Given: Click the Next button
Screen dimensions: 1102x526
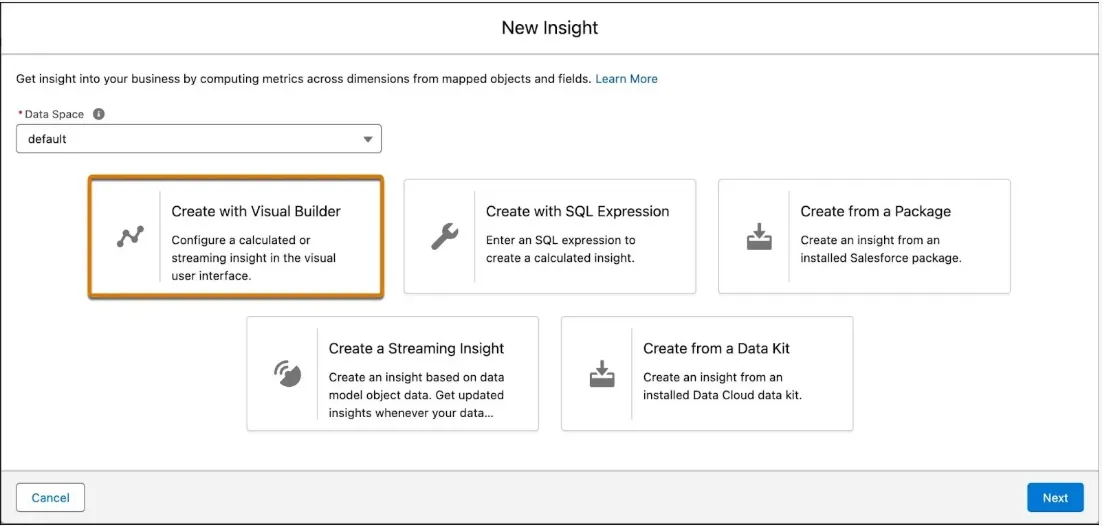Looking at the screenshot, I should [1055, 497].
